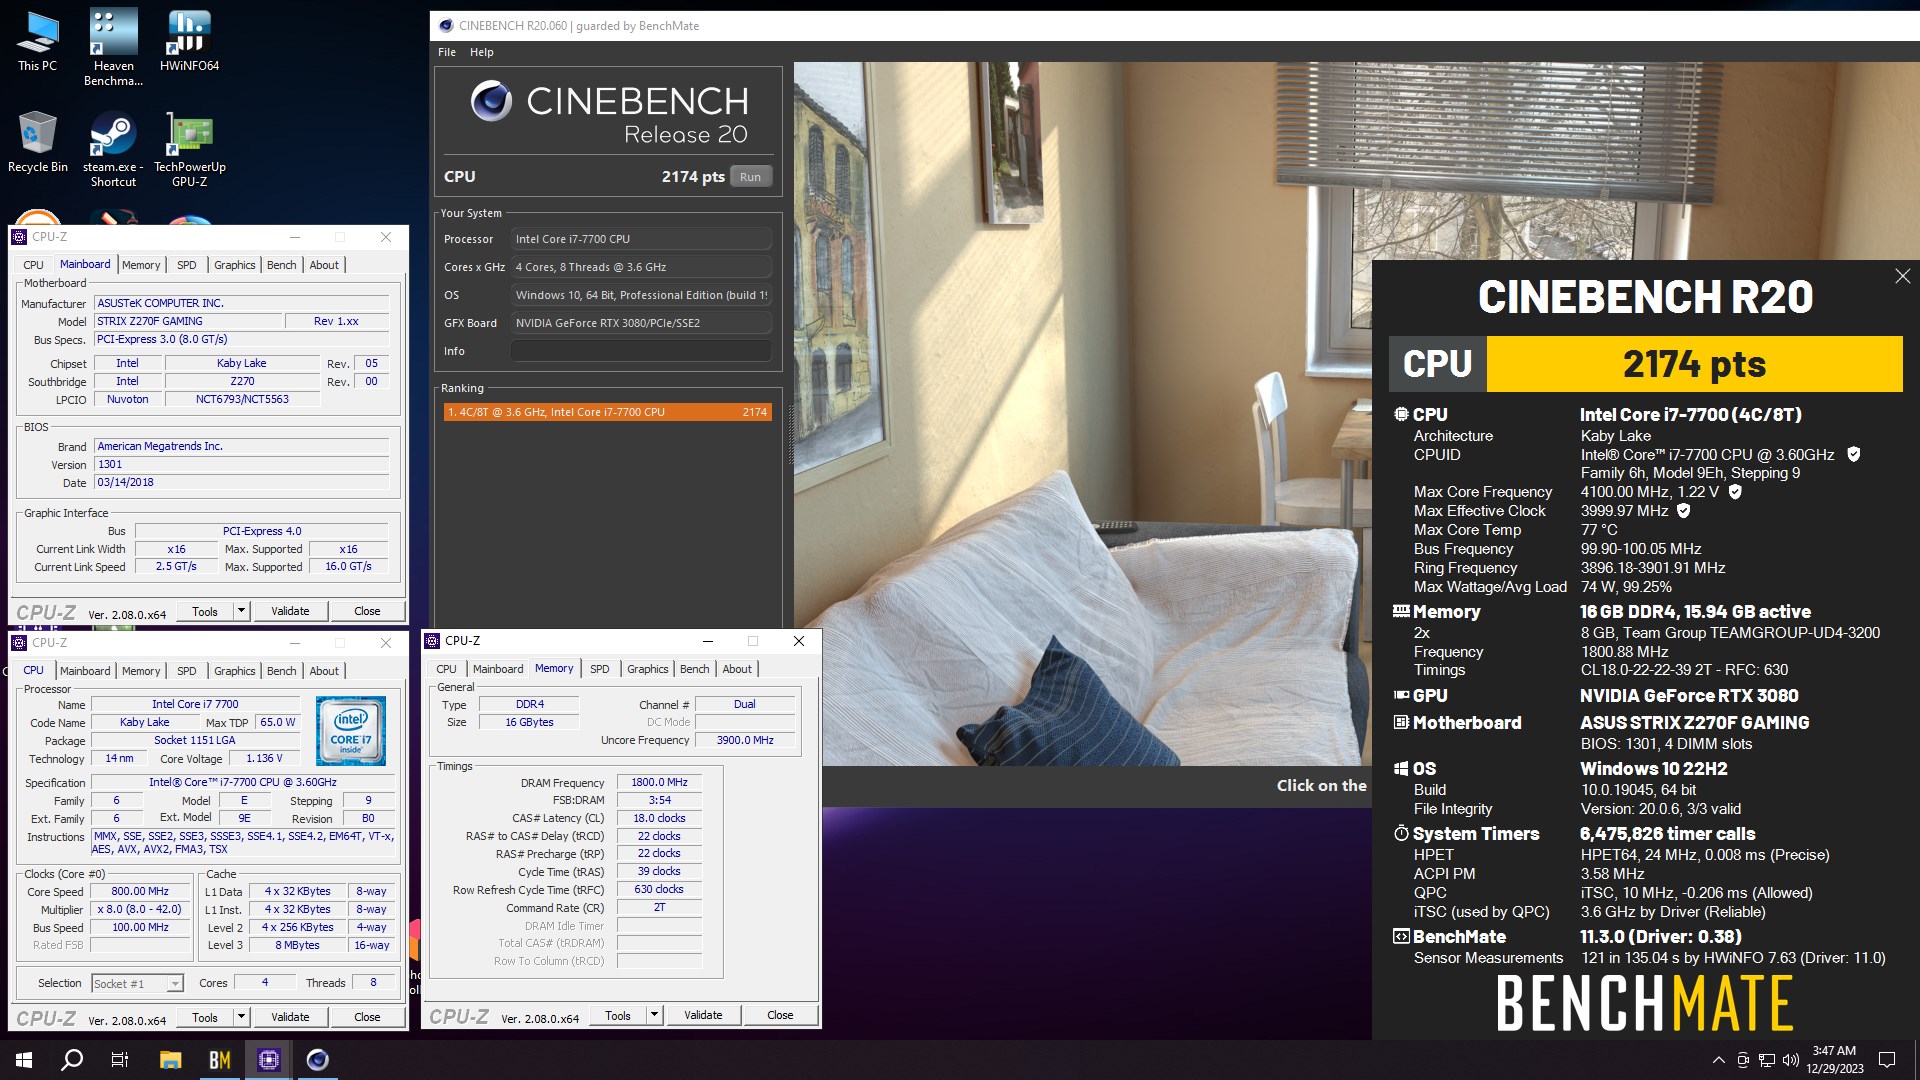This screenshot has height=1080, width=1920.
Task: Open the Recycle Bin icon
Action: [37, 142]
